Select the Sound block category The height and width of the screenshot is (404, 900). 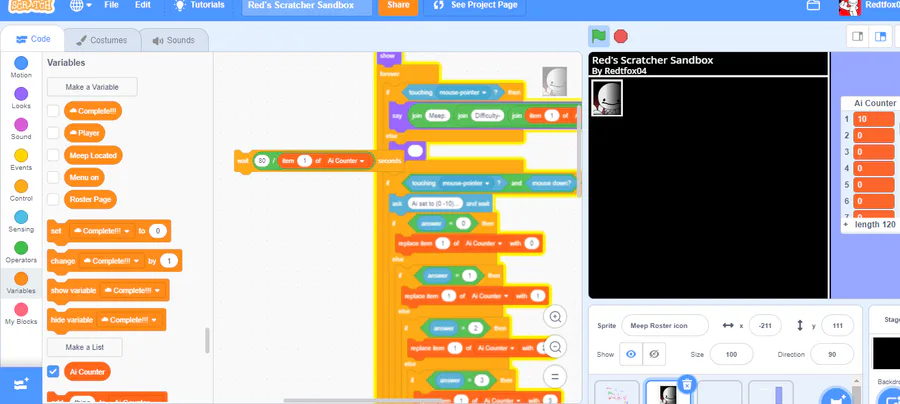pyautogui.click(x=21, y=129)
